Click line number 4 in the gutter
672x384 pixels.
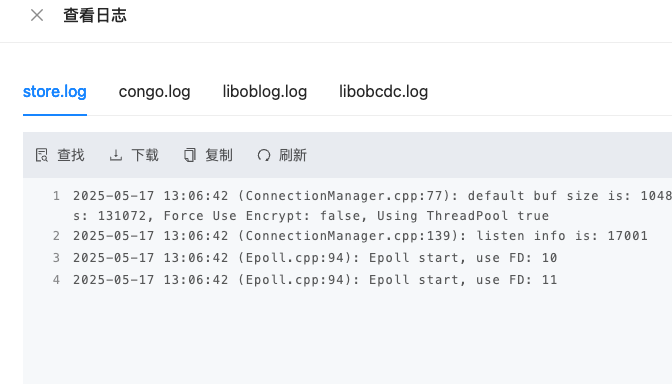(x=56, y=280)
